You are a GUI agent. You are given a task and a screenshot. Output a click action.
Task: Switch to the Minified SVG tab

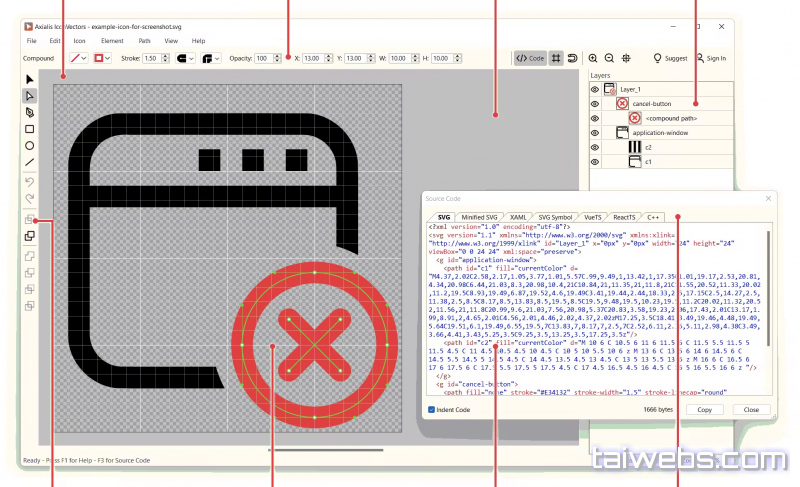click(x=478, y=216)
